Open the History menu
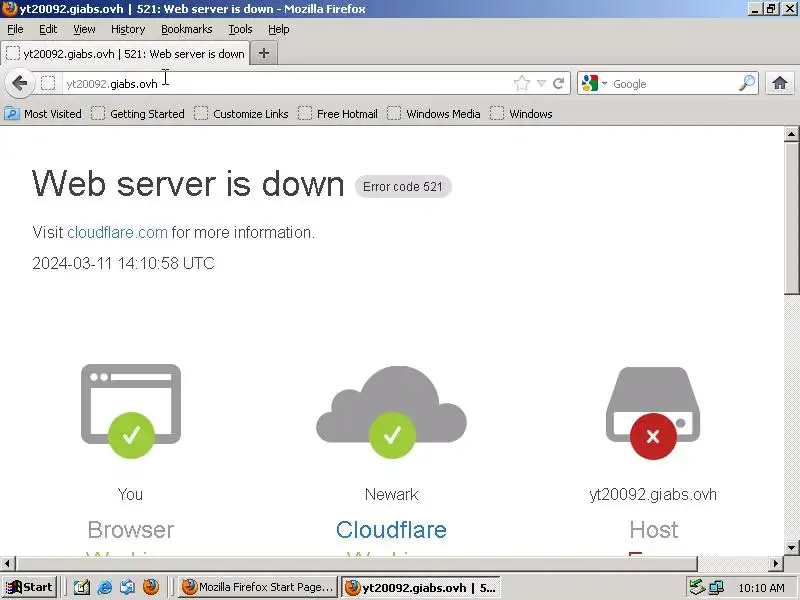The height and width of the screenshot is (600, 800). pyautogui.click(x=128, y=29)
